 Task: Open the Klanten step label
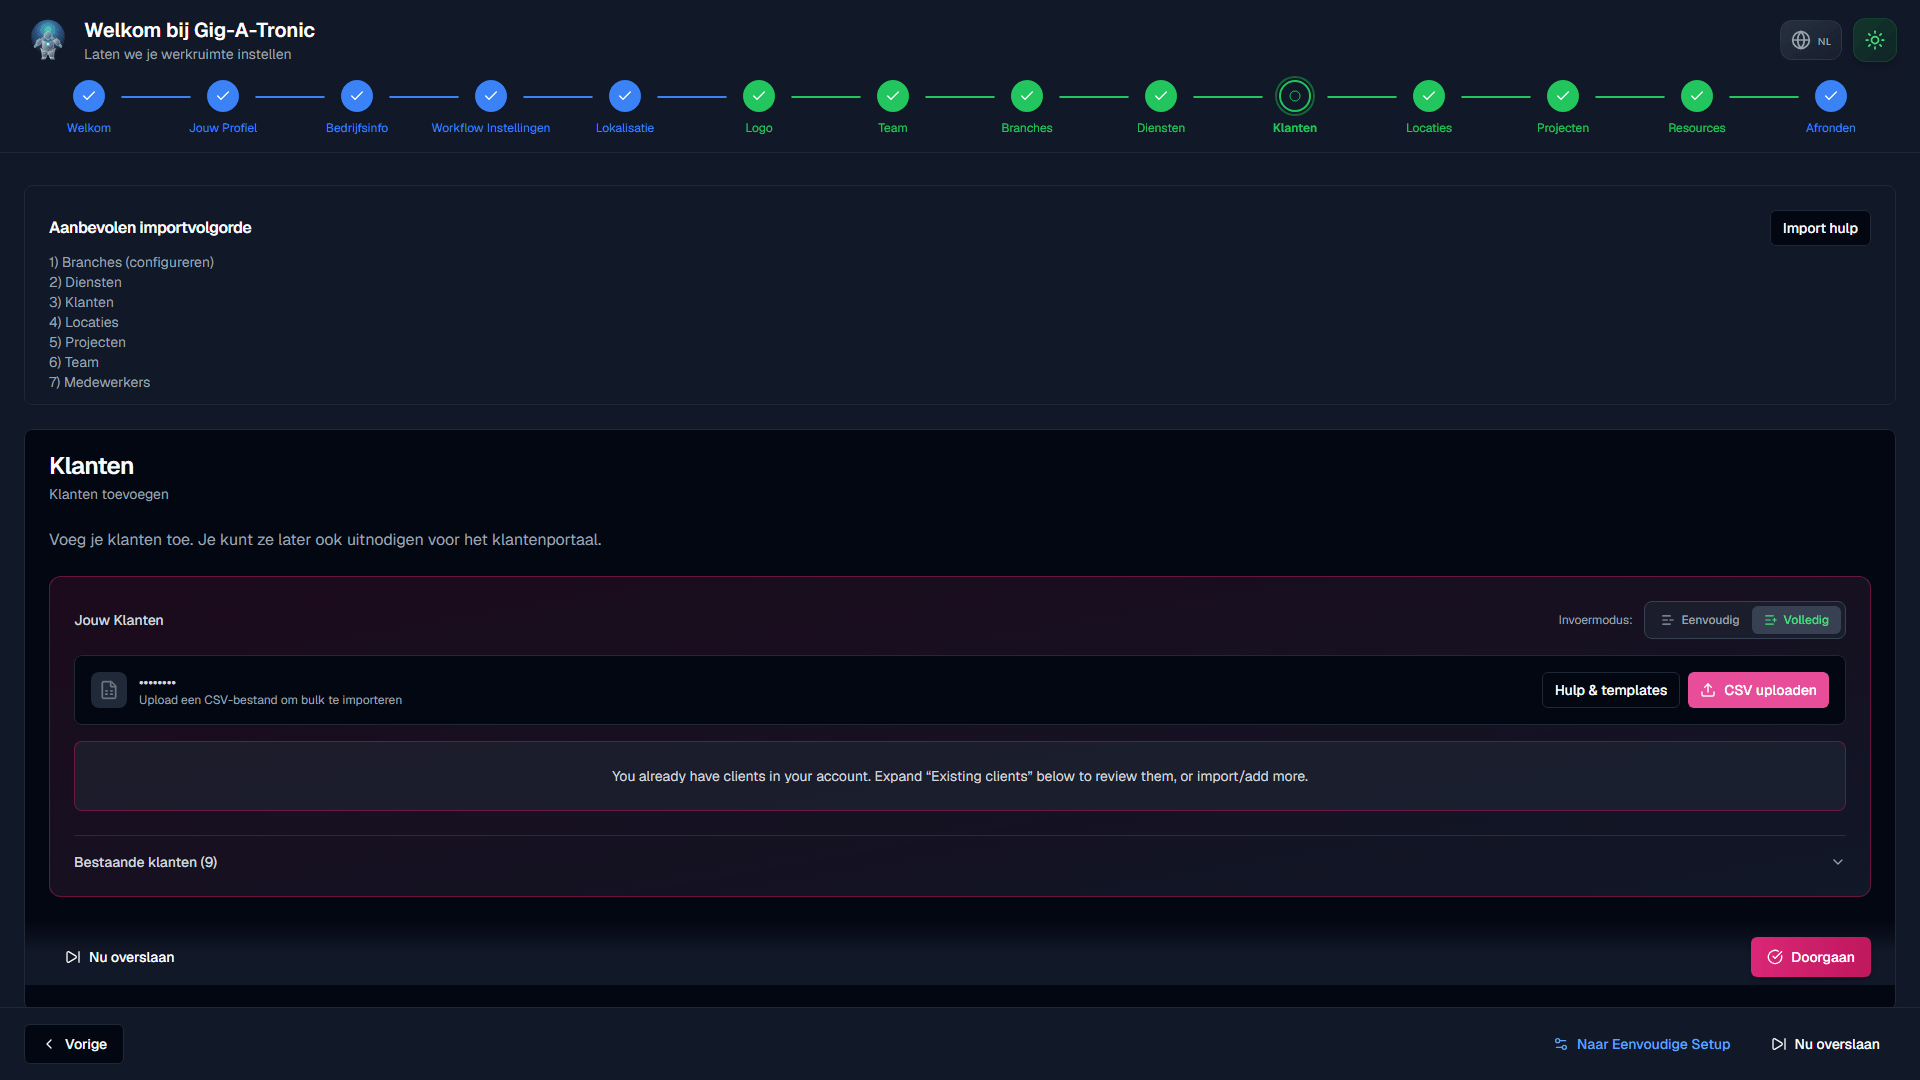coord(1295,128)
